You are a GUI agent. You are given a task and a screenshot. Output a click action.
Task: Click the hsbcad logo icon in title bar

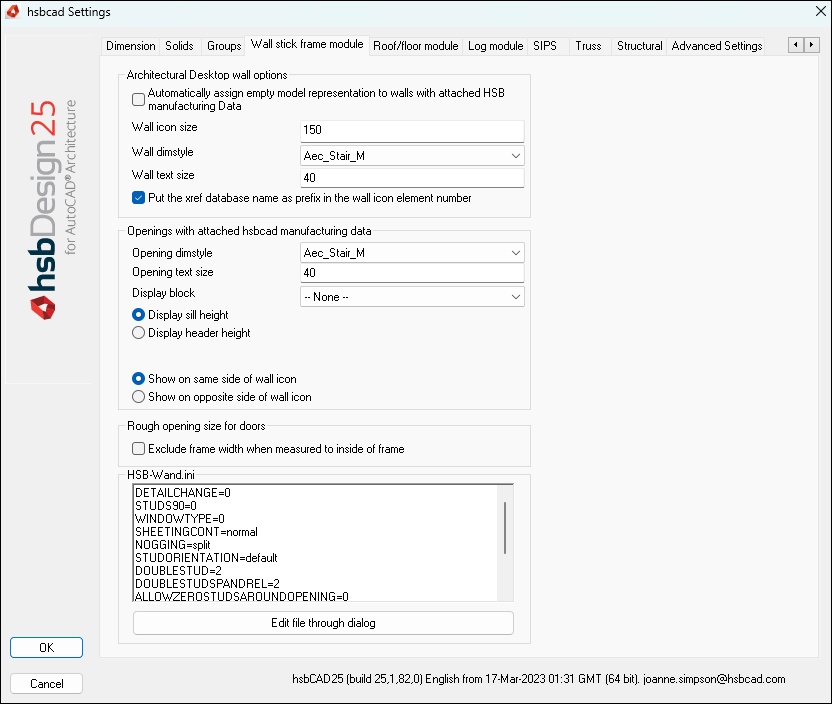[13, 11]
